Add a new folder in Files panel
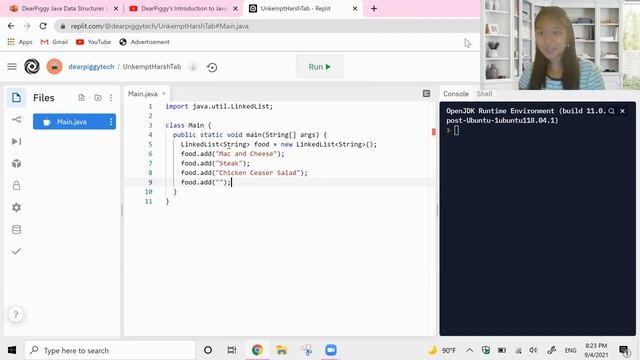This screenshot has height=360, width=640. coord(98,98)
